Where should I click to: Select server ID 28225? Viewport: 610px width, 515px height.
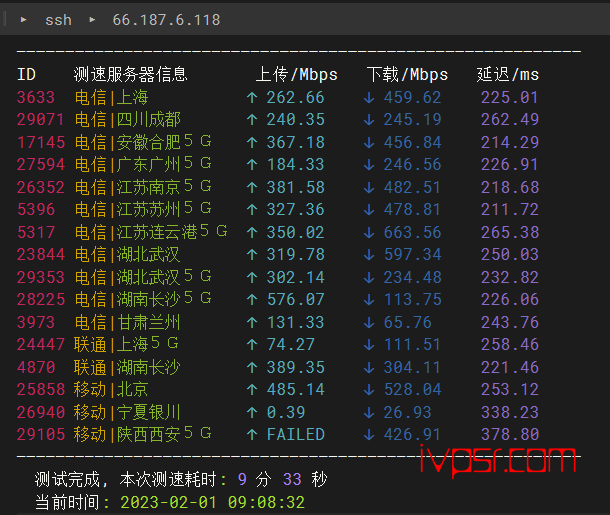click(41, 299)
